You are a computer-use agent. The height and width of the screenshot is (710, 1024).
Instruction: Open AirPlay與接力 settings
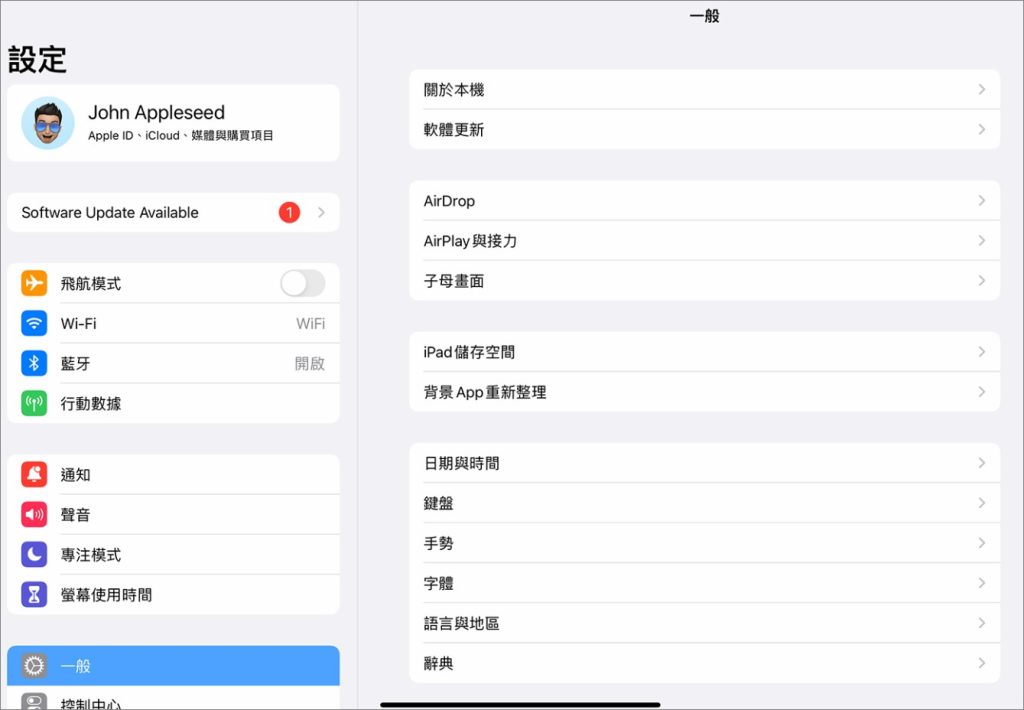[705, 240]
